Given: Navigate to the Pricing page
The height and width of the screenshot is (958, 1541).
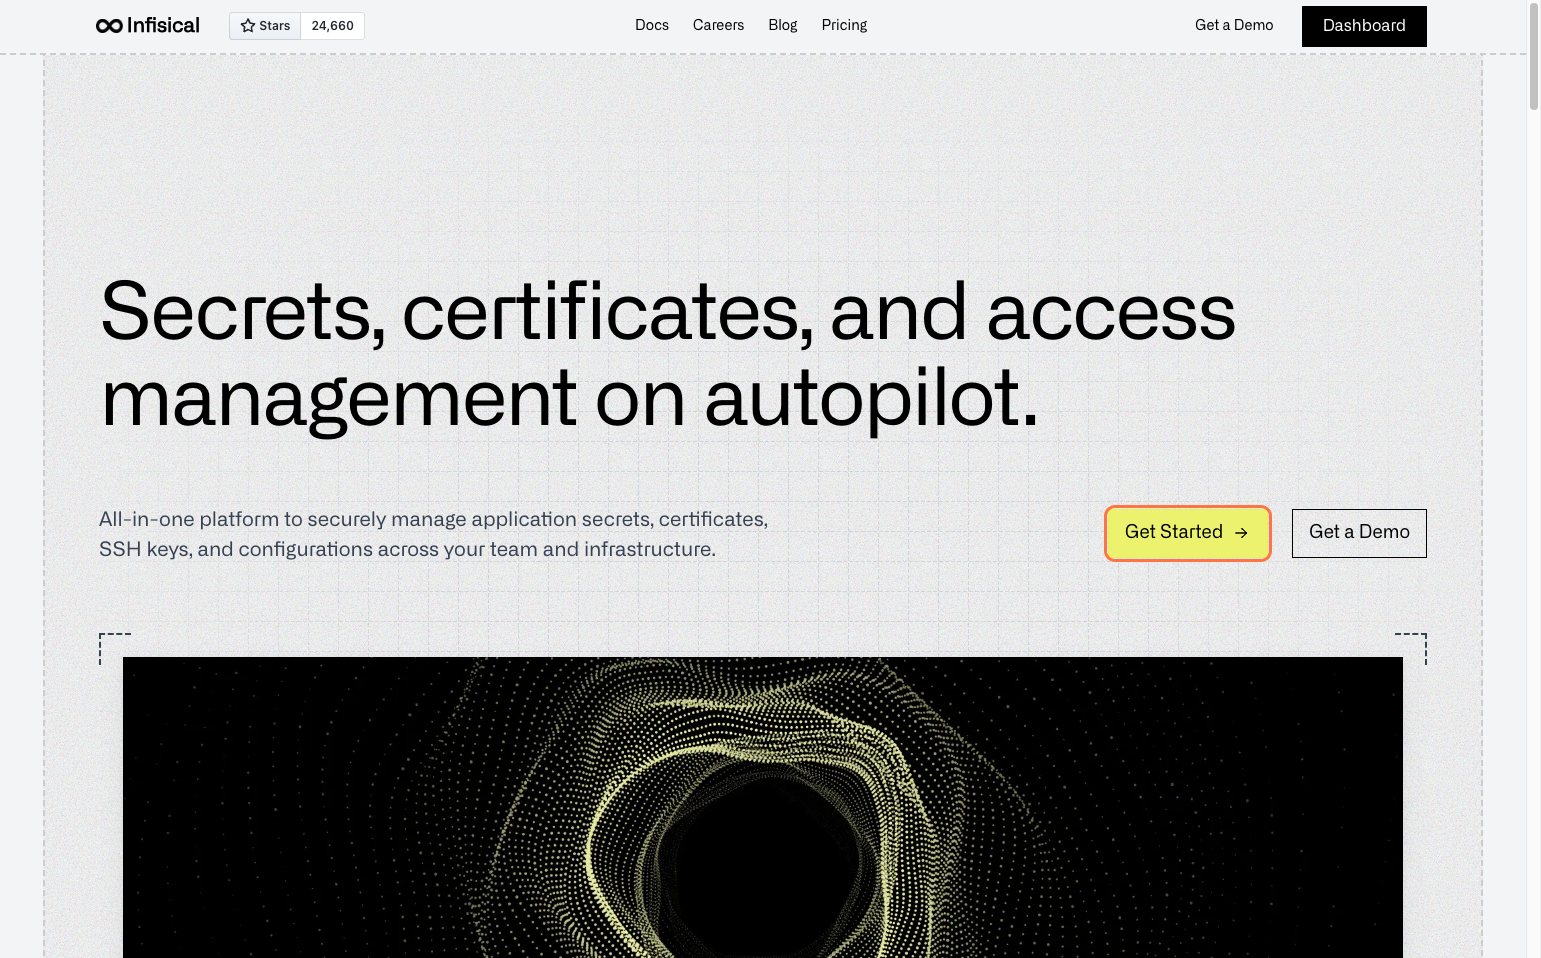Looking at the screenshot, I should (844, 25).
